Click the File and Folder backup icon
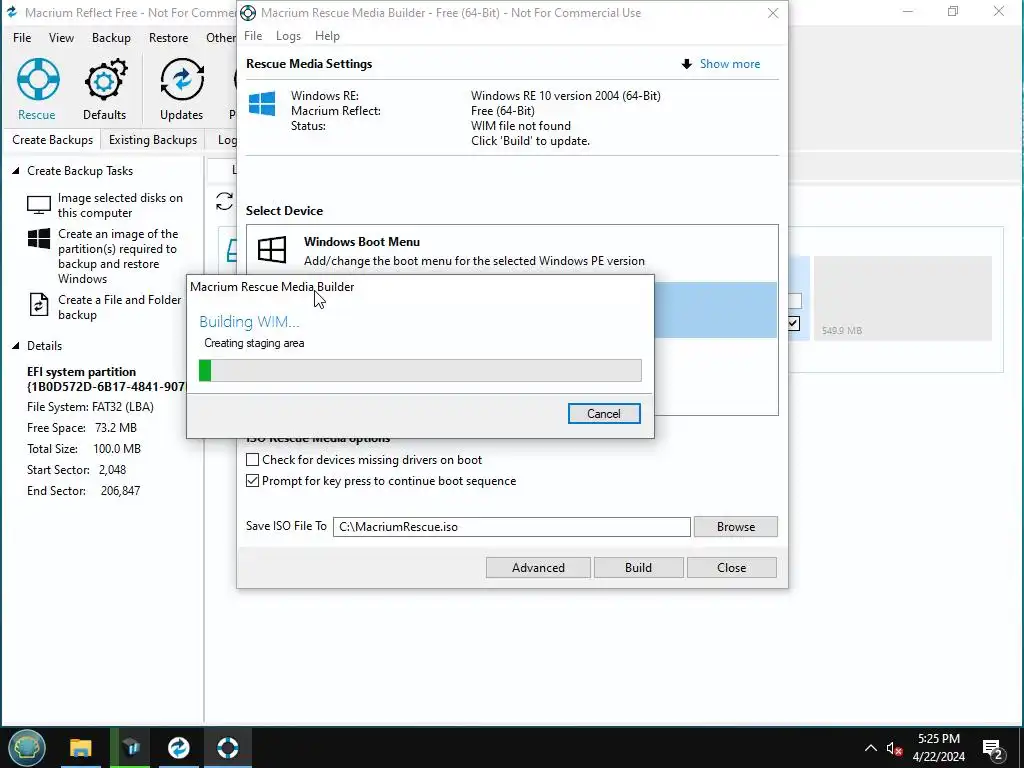The width and height of the screenshot is (1024, 768). pyautogui.click(x=39, y=305)
